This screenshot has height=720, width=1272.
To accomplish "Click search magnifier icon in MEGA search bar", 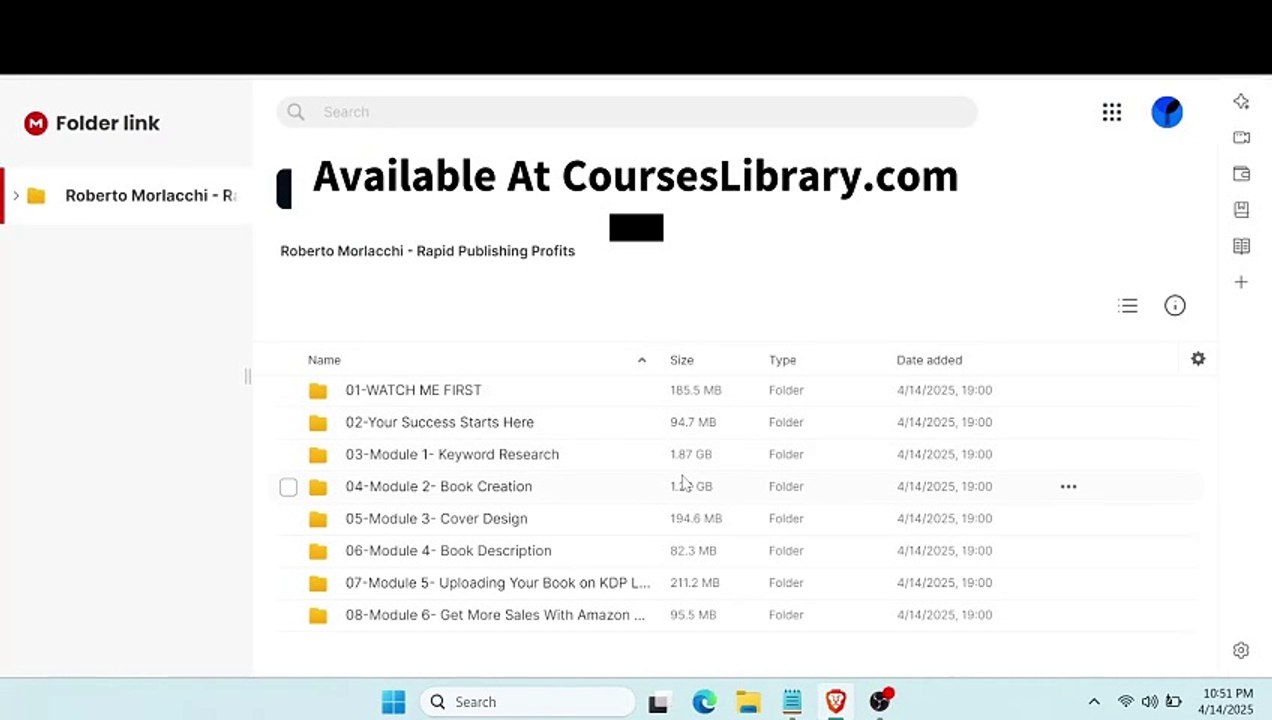I will (x=296, y=112).
